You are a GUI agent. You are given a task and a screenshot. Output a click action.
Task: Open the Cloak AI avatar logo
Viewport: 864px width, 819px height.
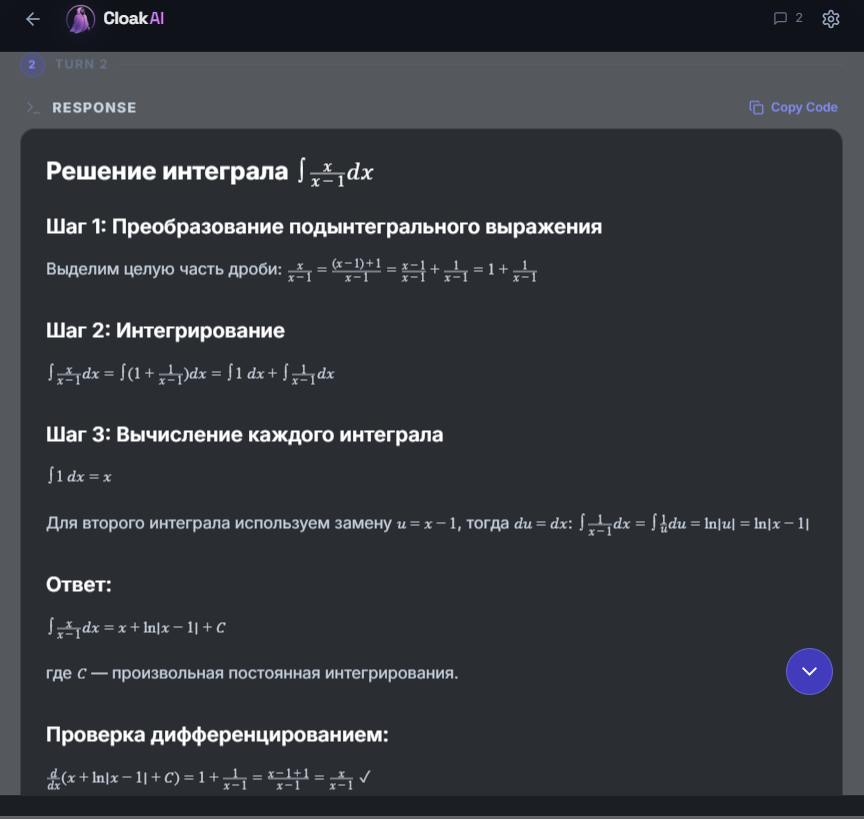click(x=80, y=19)
